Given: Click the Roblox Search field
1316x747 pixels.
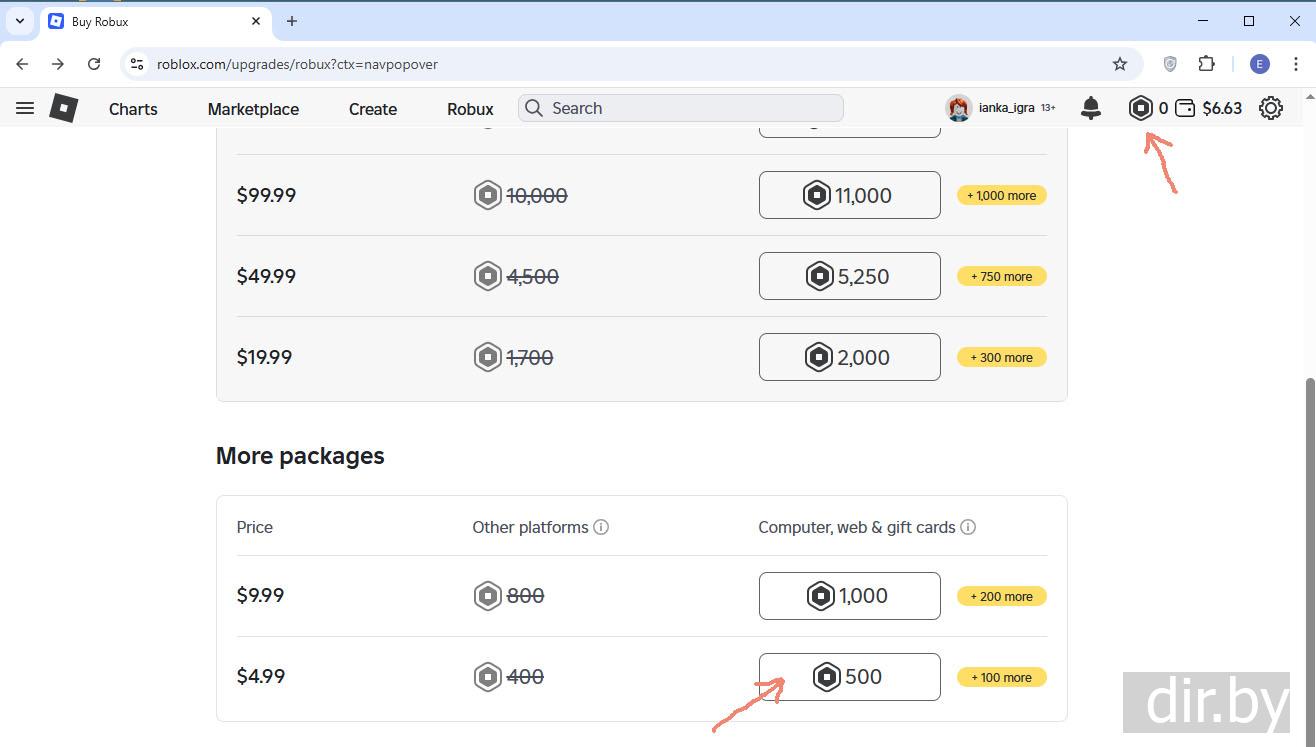Looking at the screenshot, I should coord(690,108).
